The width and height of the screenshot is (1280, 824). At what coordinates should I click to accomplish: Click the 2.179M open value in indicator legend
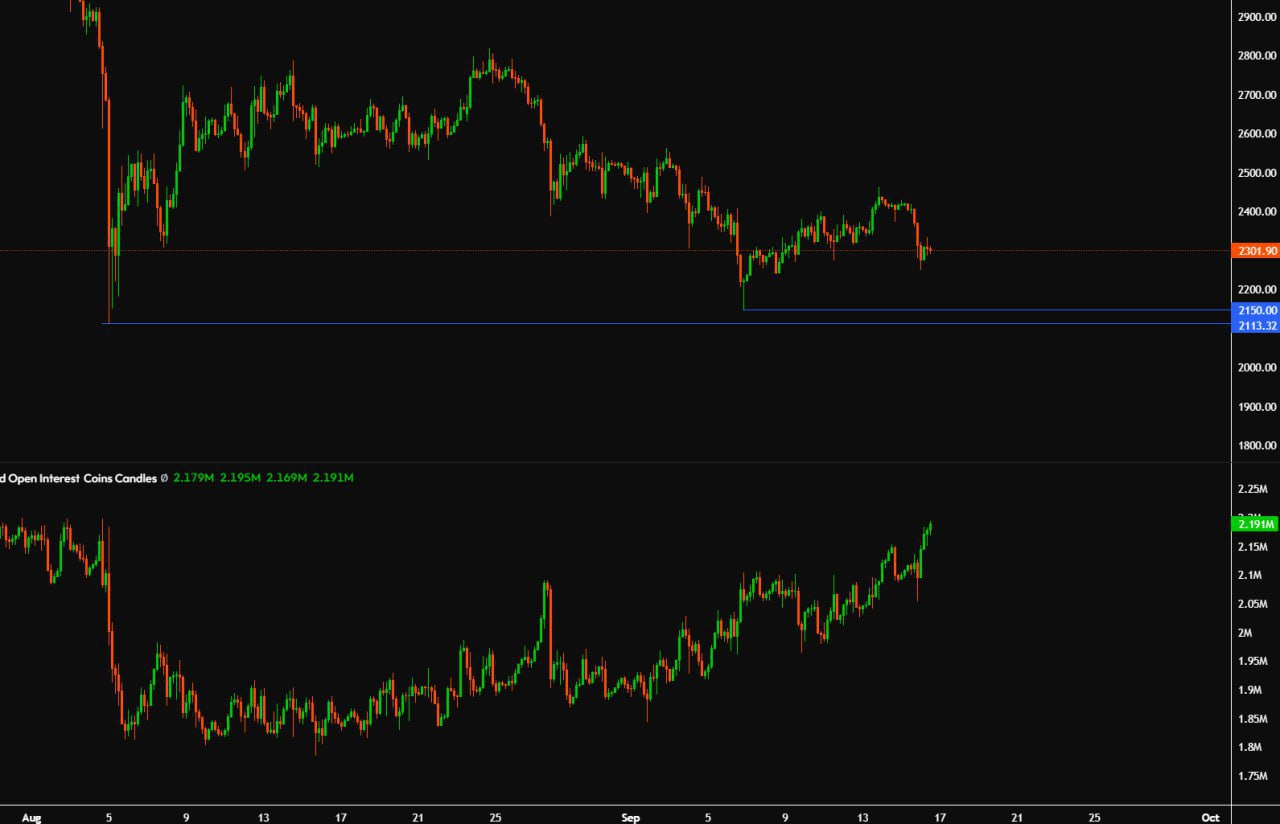(193, 479)
